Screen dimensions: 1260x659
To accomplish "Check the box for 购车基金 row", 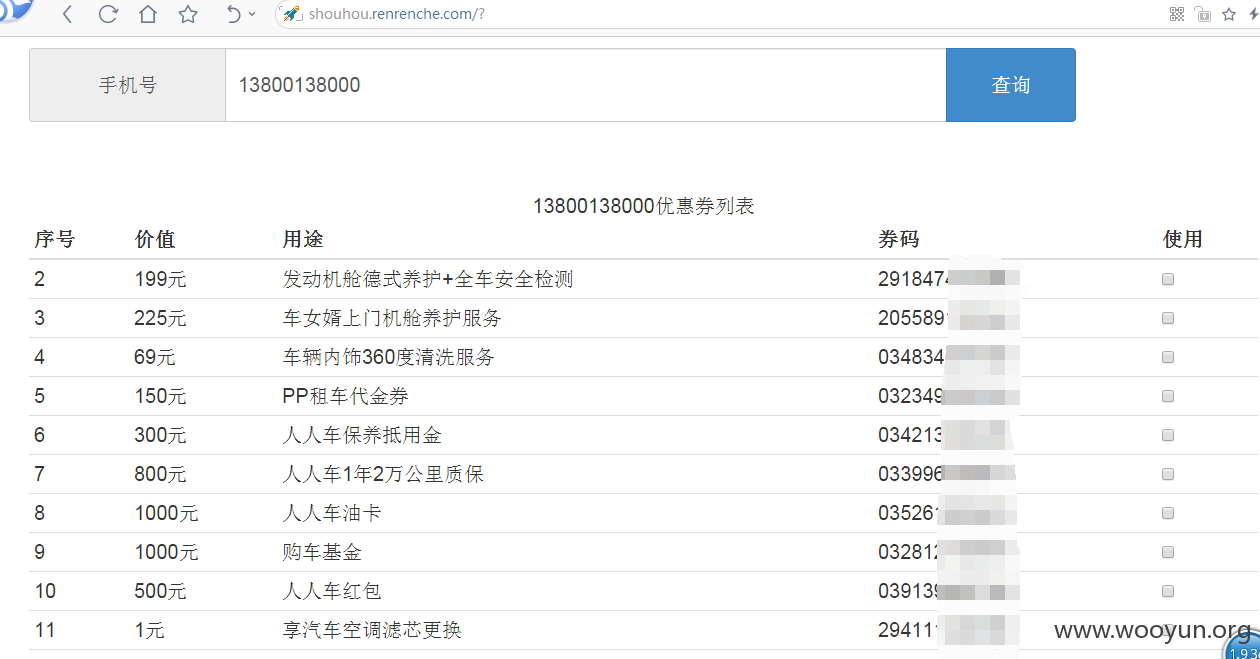I will (1168, 552).
